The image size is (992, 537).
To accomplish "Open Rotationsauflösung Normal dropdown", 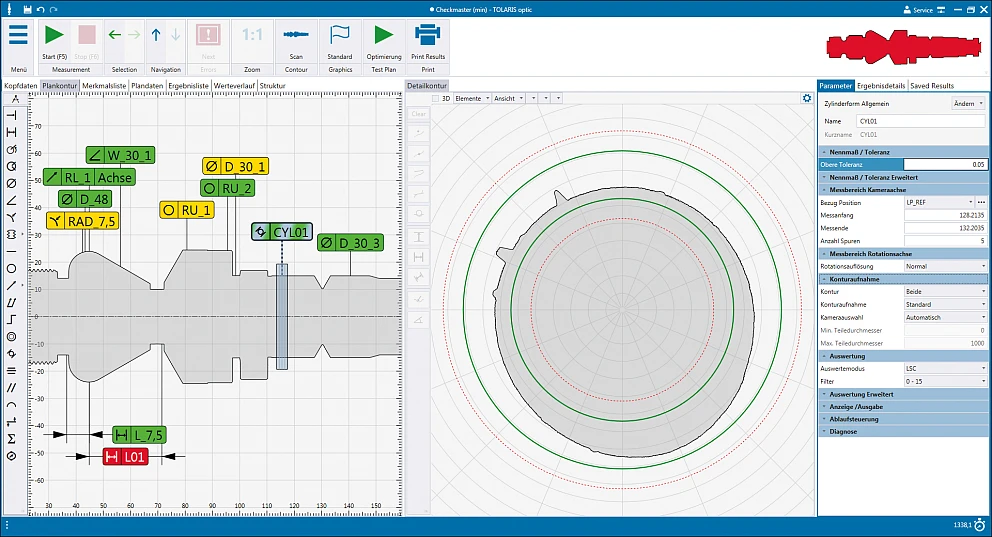I will pos(945,266).
